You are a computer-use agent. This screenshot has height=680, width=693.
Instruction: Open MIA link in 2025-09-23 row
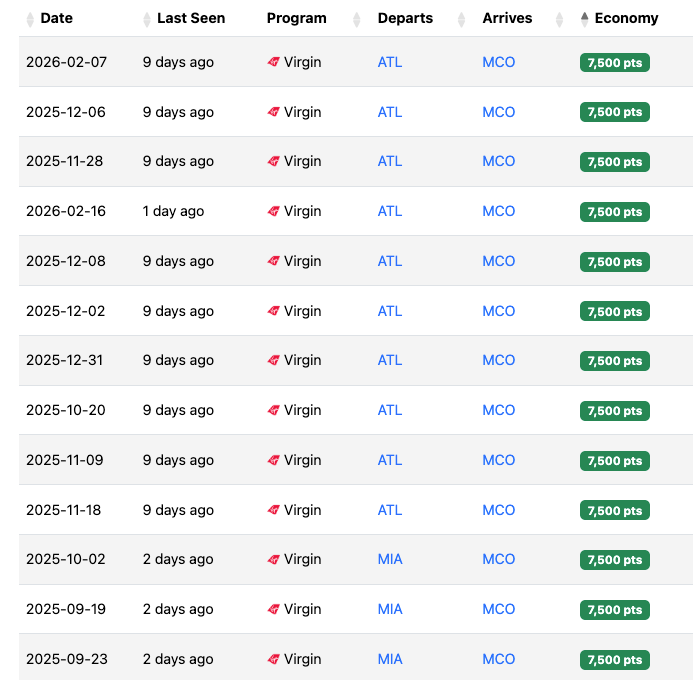(390, 659)
